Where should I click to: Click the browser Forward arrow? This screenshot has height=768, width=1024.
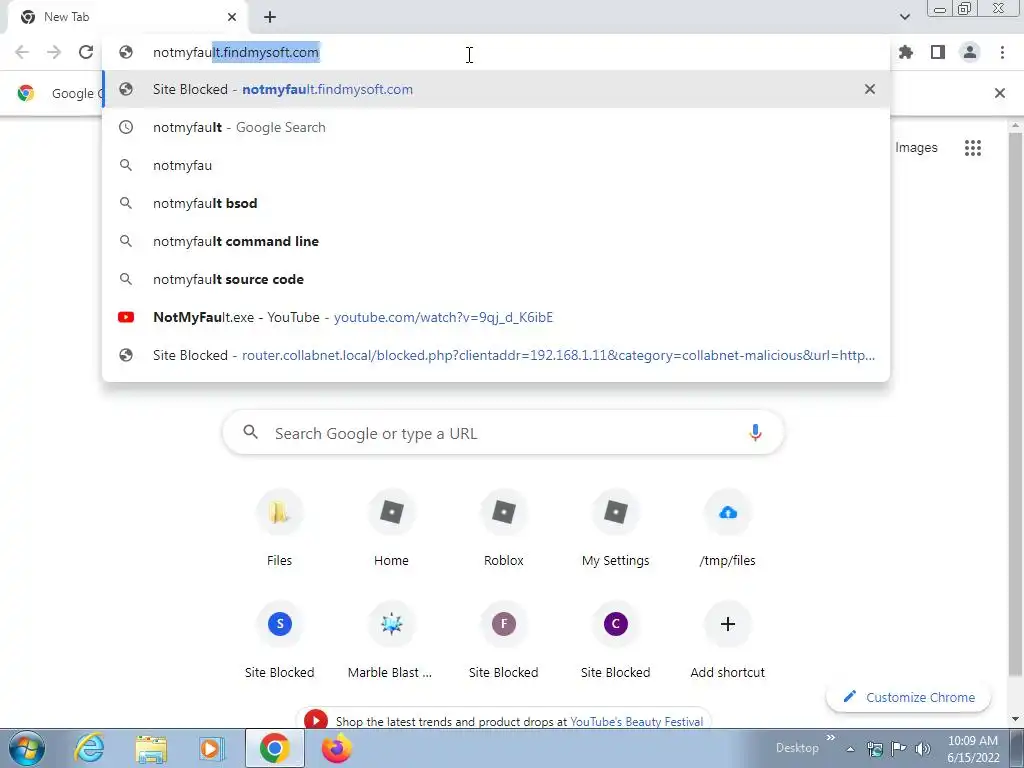(x=54, y=52)
